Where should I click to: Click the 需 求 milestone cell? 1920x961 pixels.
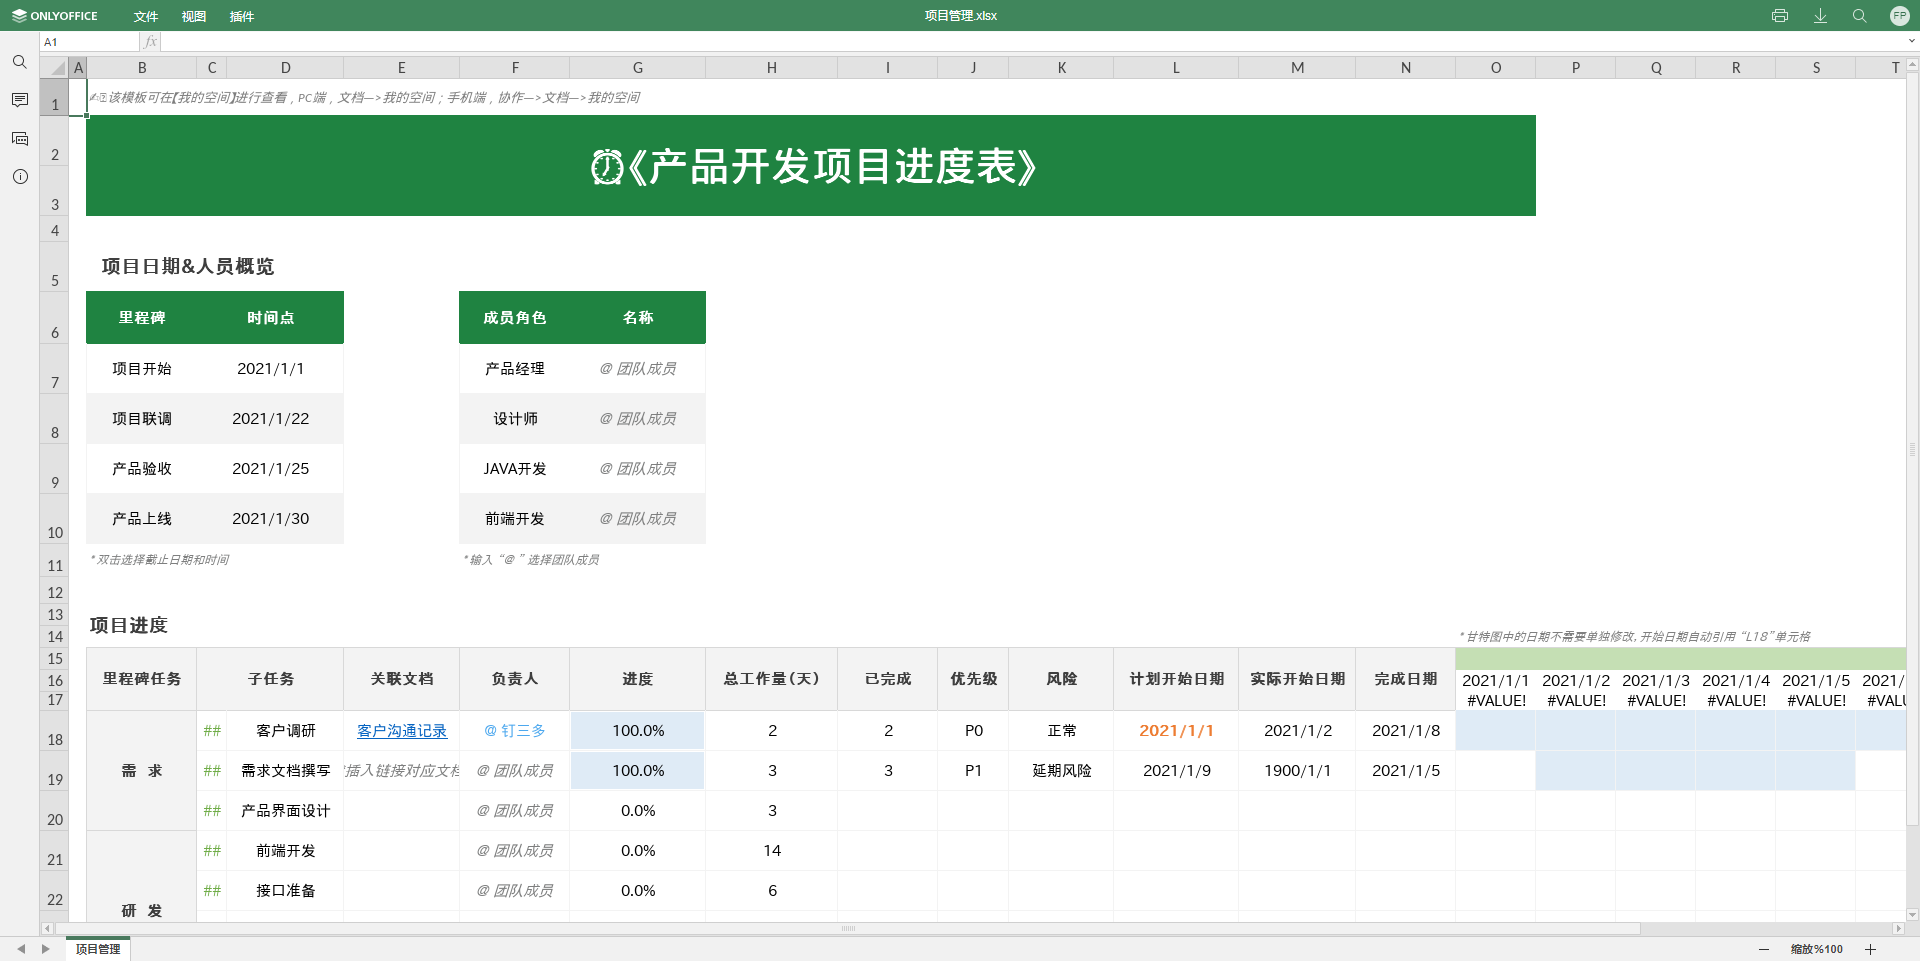(x=142, y=771)
